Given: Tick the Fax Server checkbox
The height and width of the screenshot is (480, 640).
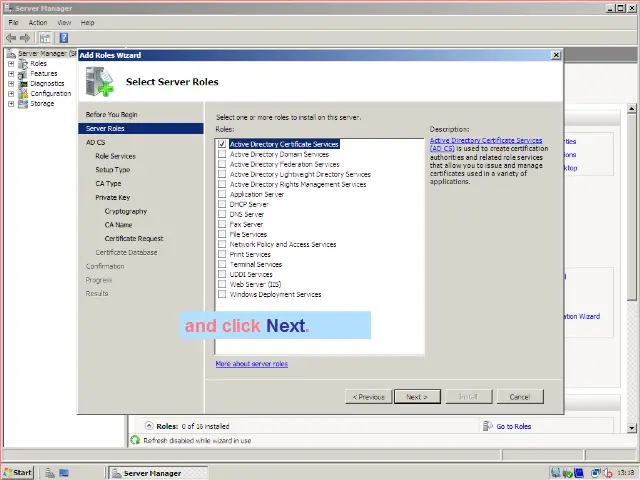Looking at the screenshot, I should (x=222, y=224).
